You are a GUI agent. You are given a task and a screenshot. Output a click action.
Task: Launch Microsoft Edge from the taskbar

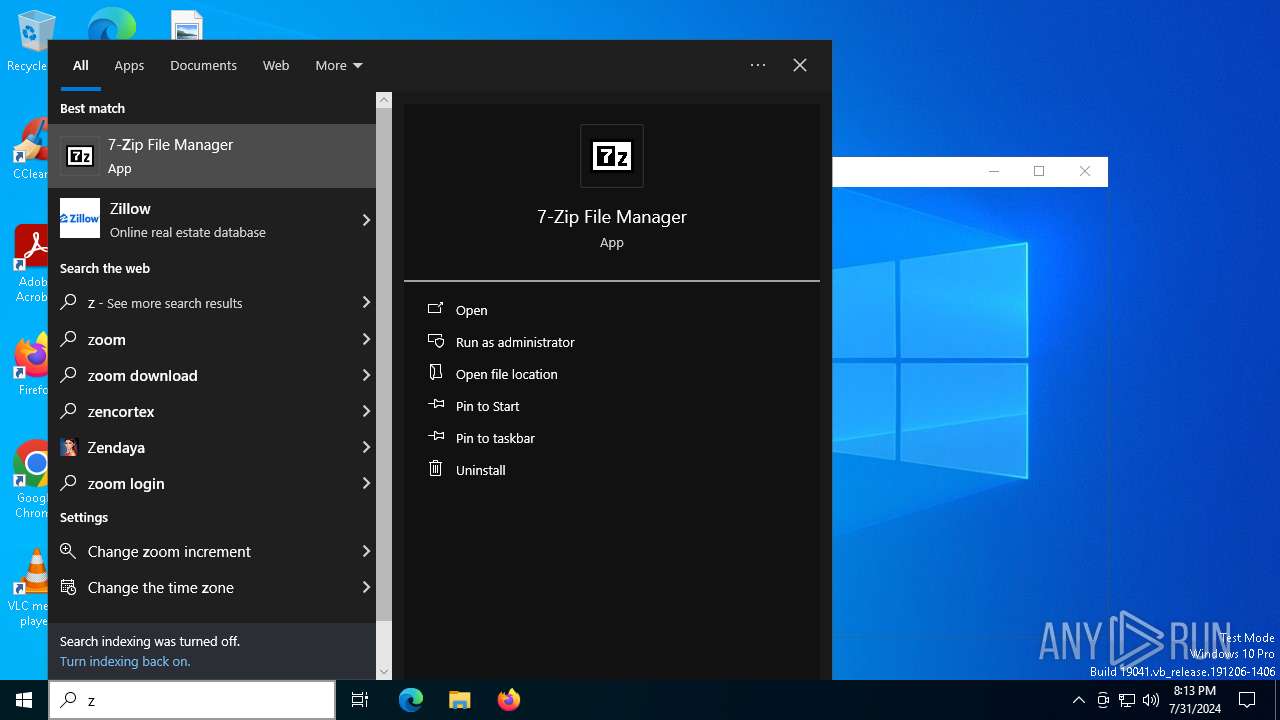tap(411, 700)
